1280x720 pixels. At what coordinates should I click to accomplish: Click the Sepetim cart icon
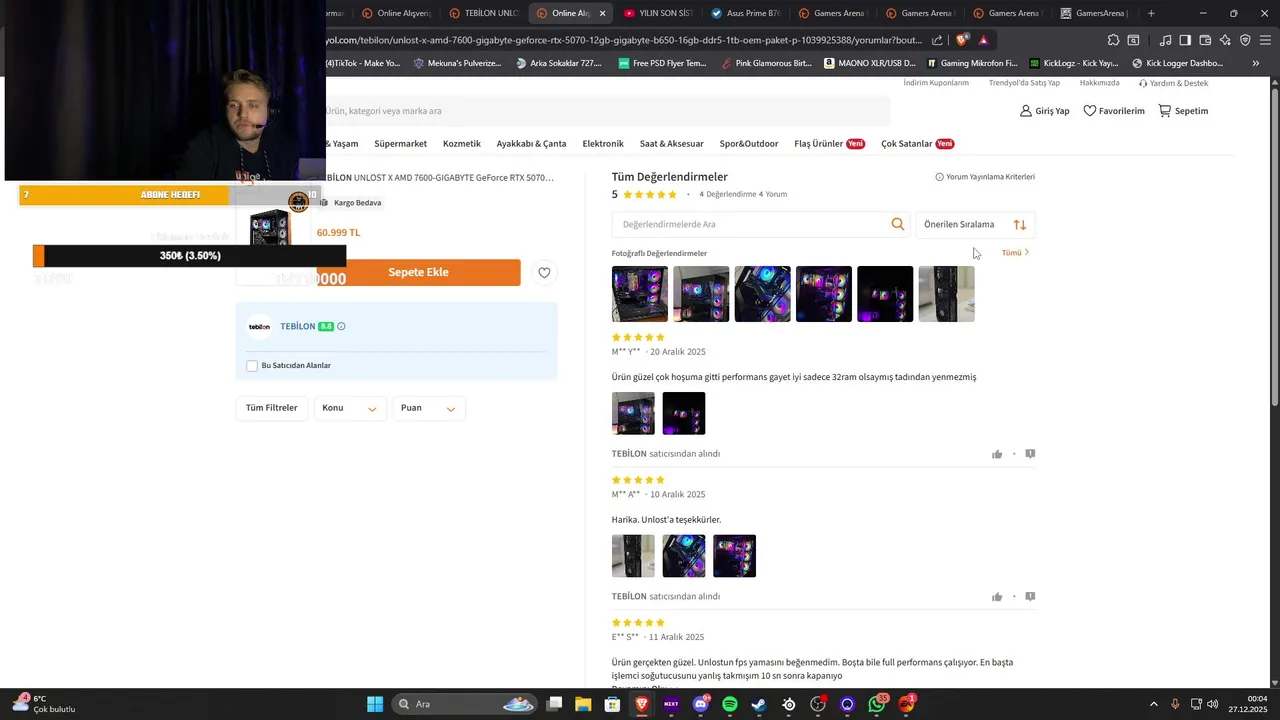(1164, 111)
